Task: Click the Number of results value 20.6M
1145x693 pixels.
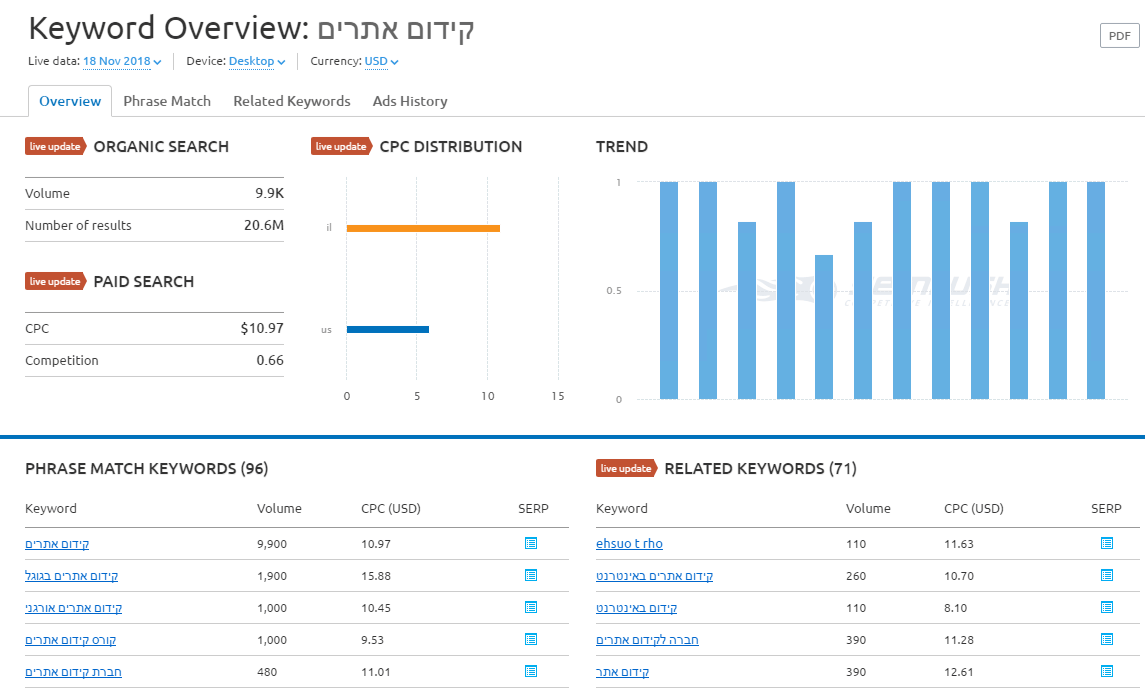Action: (x=264, y=226)
